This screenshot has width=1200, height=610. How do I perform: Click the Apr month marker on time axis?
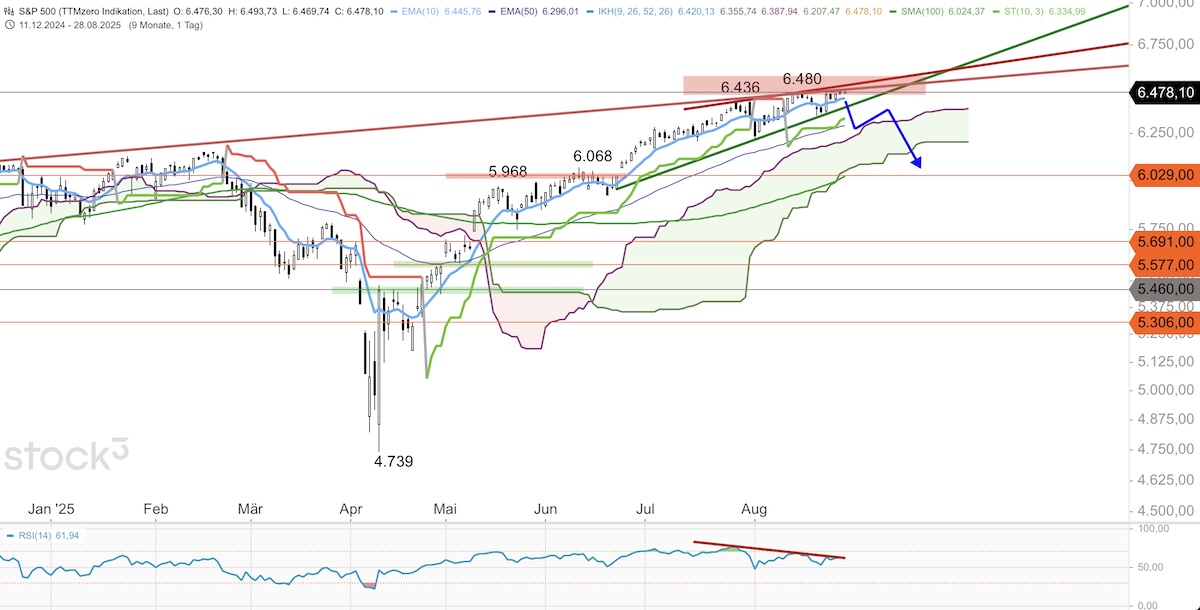350,509
